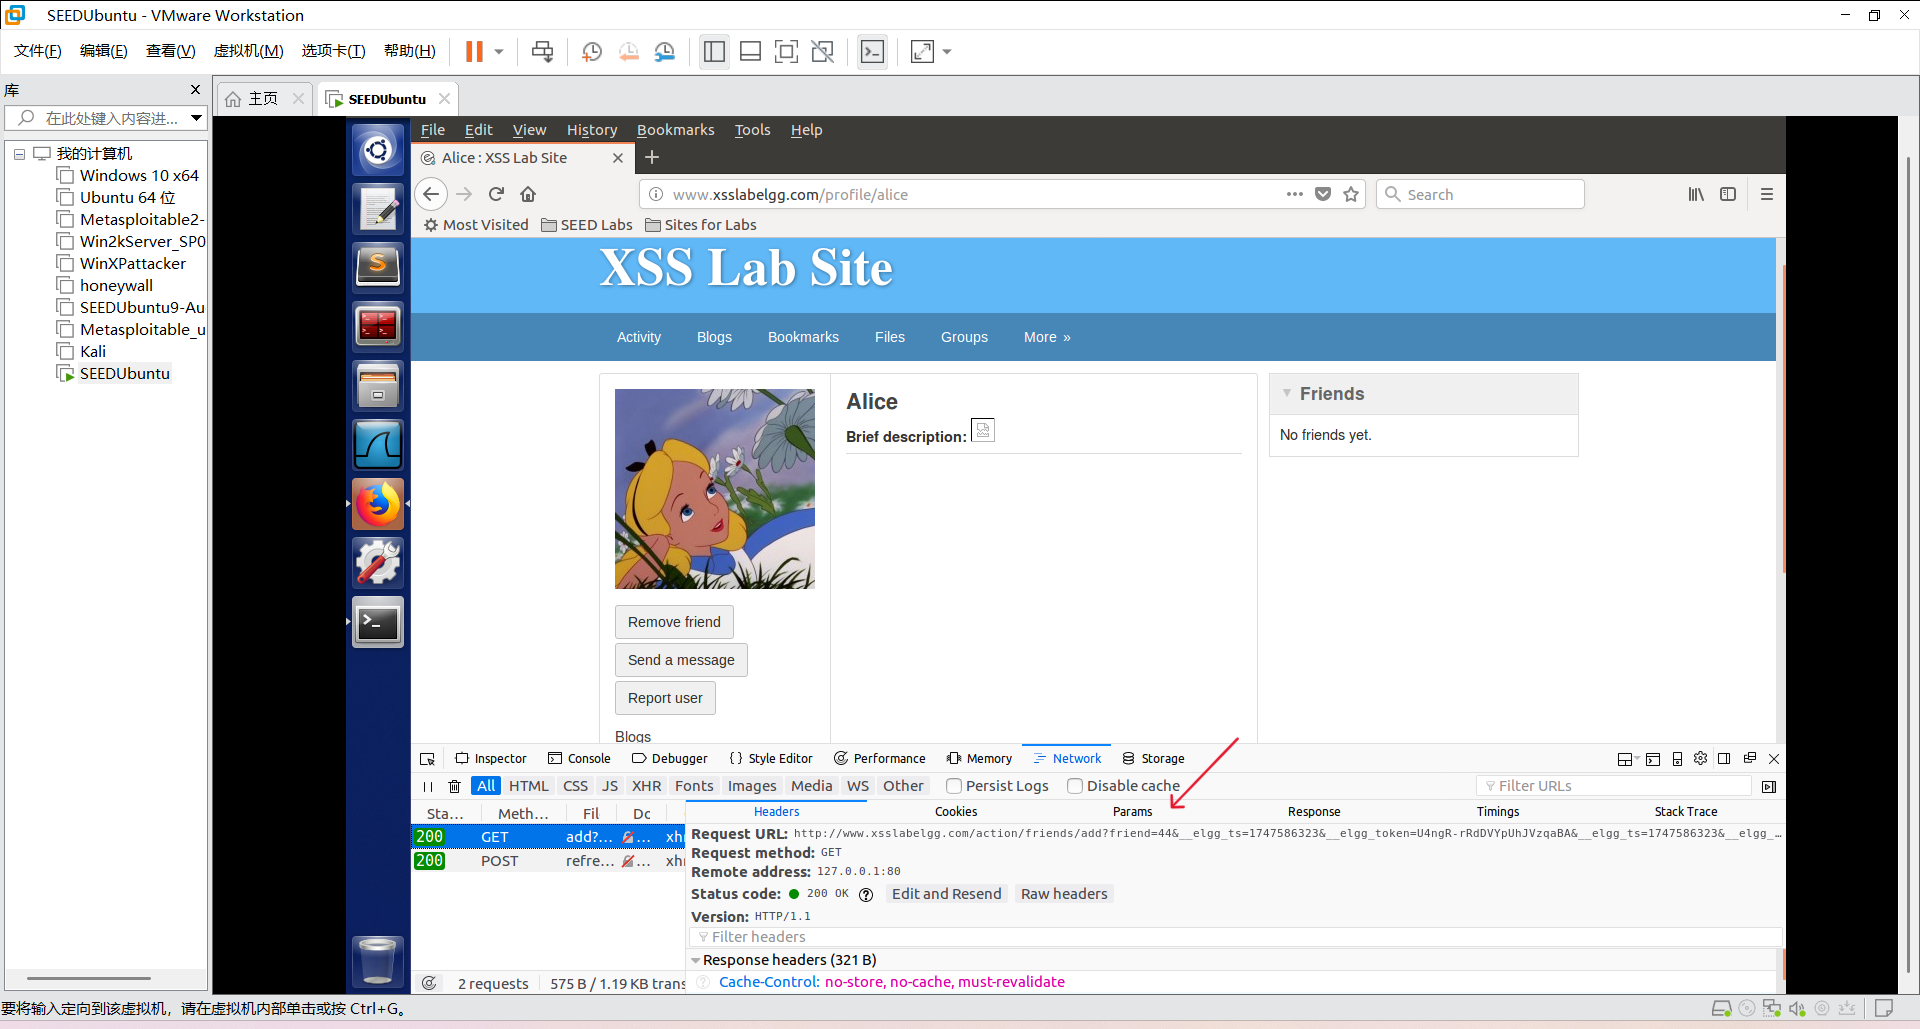Click the Raw headers button
The width and height of the screenshot is (1920, 1029).
point(1064,894)
